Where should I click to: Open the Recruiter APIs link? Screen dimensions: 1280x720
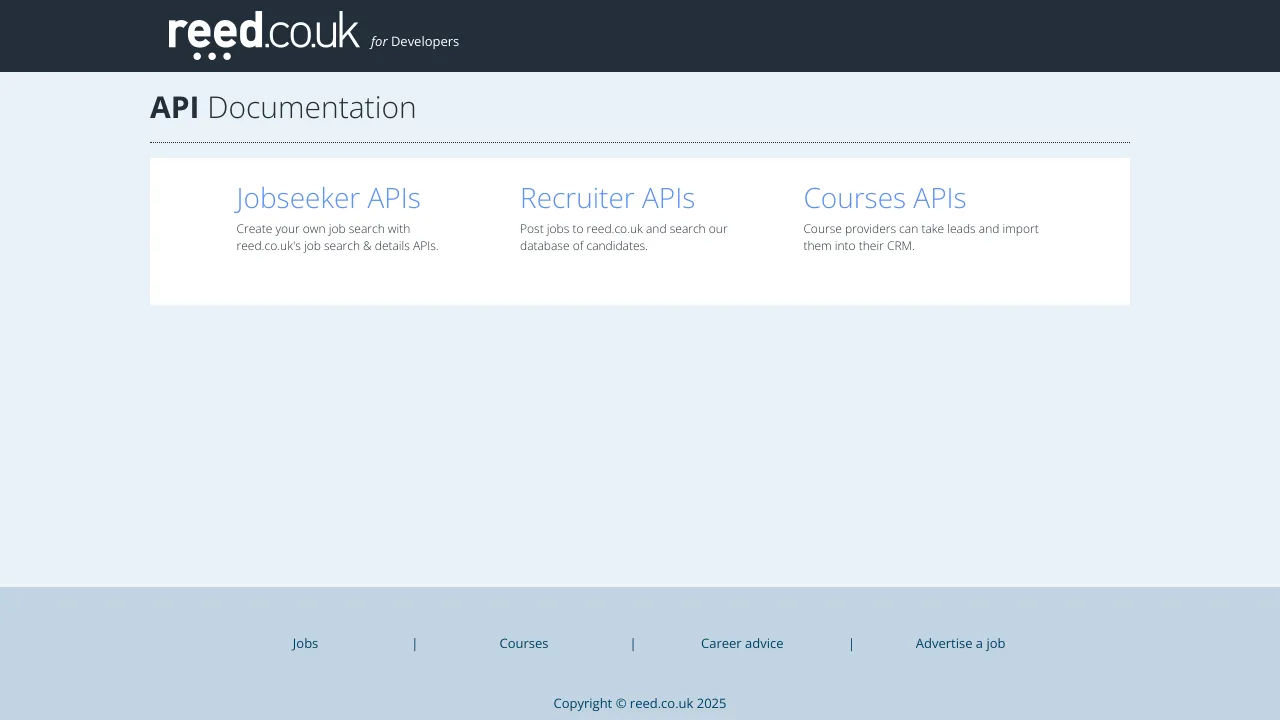607,198
